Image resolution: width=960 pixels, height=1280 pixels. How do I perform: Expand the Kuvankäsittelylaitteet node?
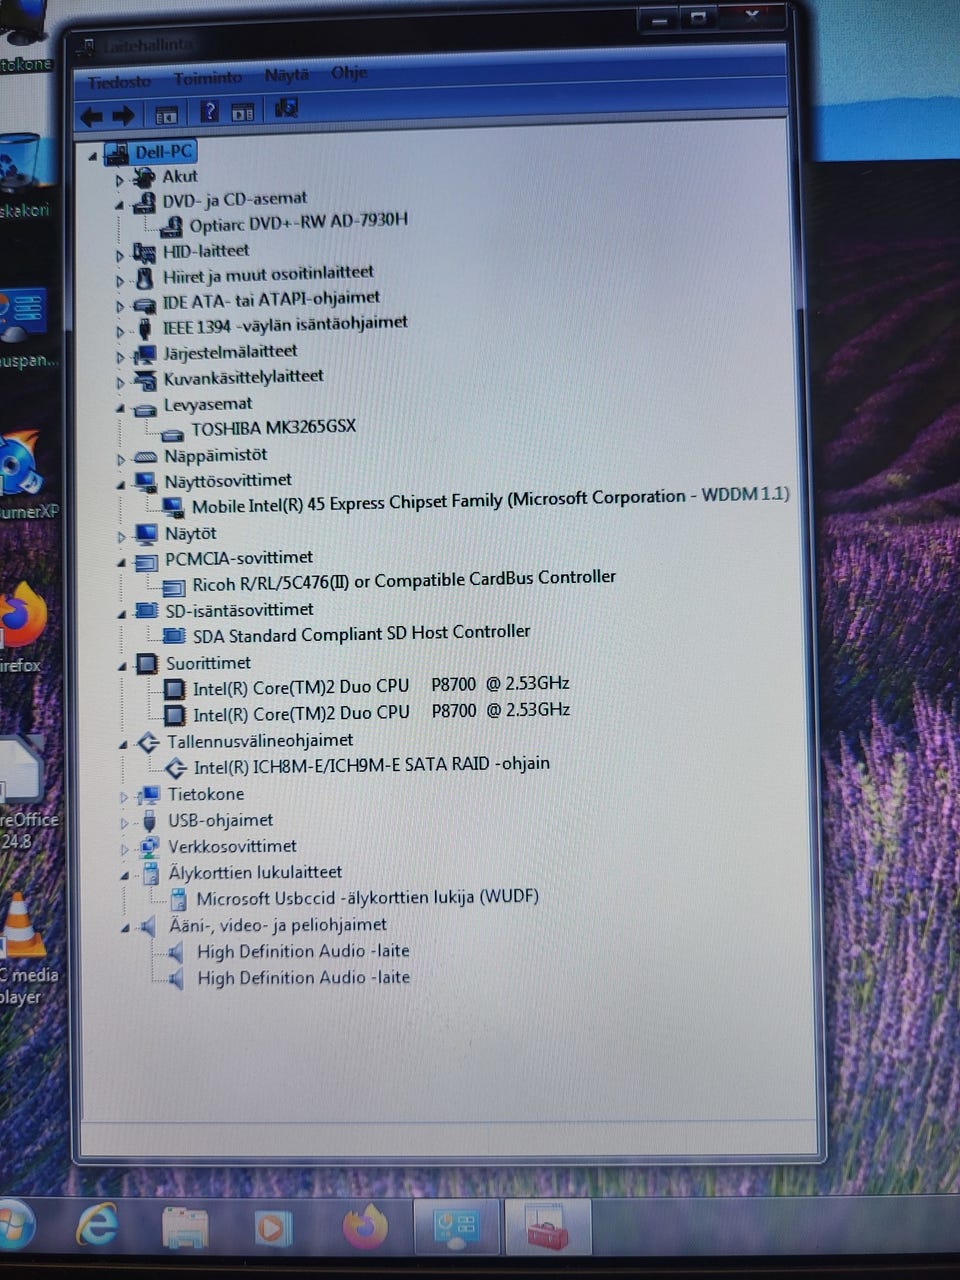click(x=121, y=382)
